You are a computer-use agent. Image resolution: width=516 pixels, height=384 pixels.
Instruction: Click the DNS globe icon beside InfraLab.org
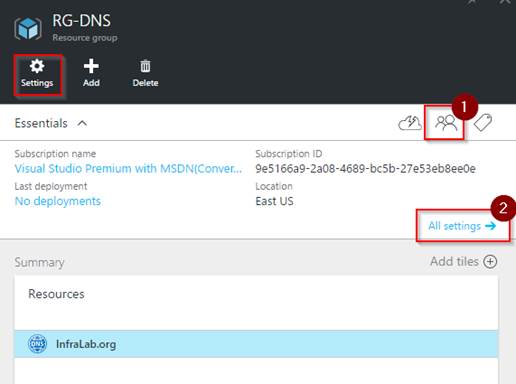click(x=37, y=344)
